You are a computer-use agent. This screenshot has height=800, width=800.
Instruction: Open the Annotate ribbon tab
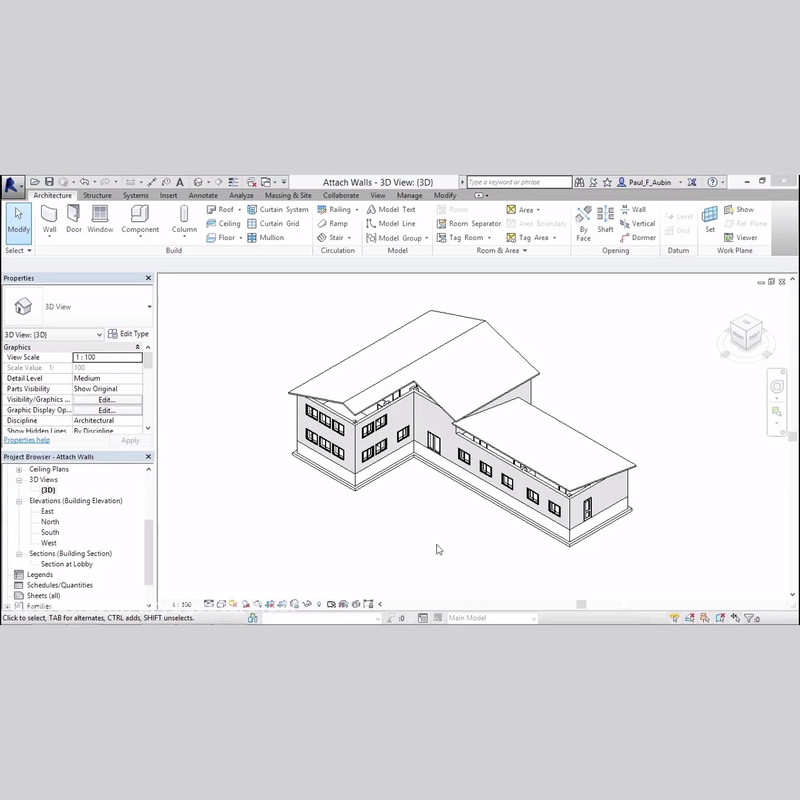tap(203, 195)
